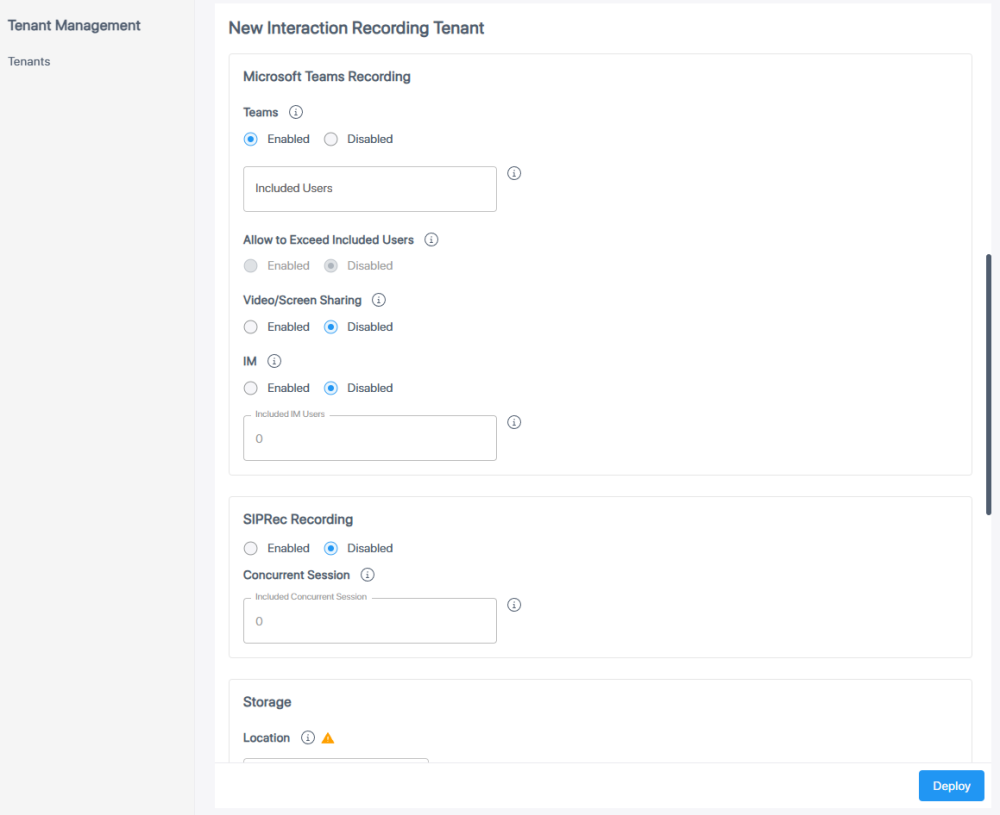The image size is (1000, 815).
Task: Click info icon beside Included Users field
Action: (x=514, y=173)
